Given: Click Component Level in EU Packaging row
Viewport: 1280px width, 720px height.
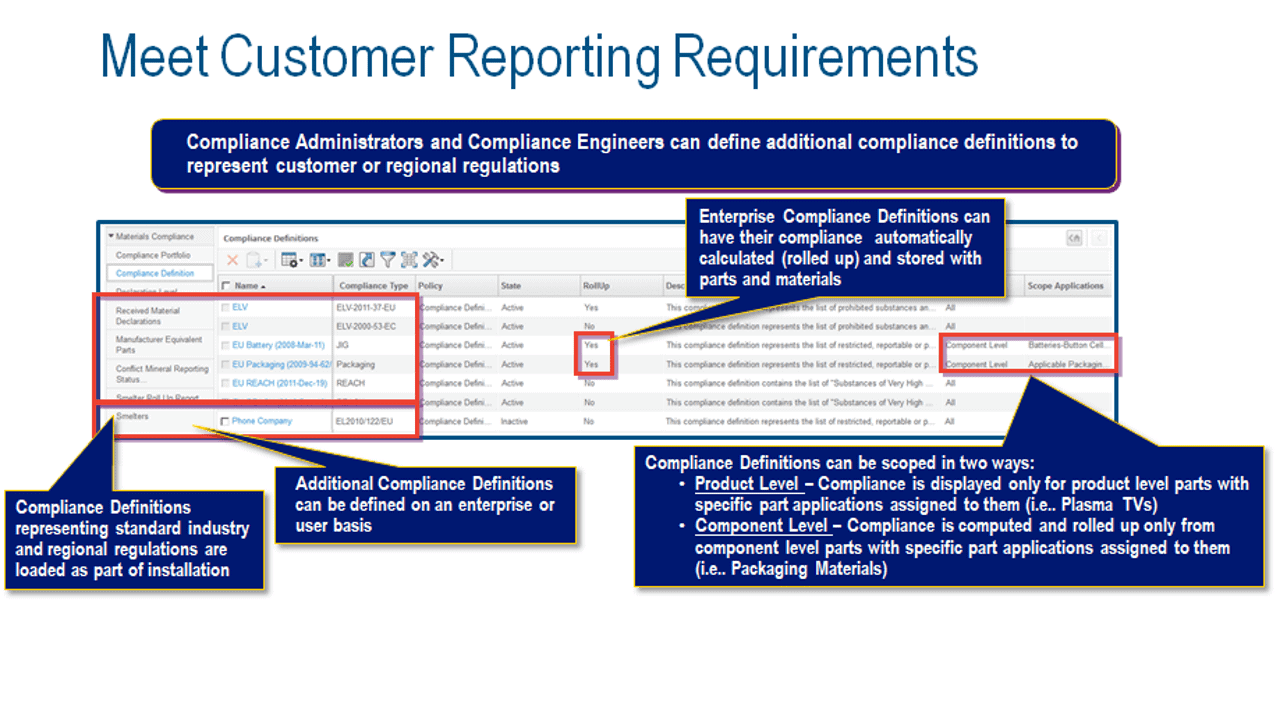Looking at the screenshot, I should 977,365.
